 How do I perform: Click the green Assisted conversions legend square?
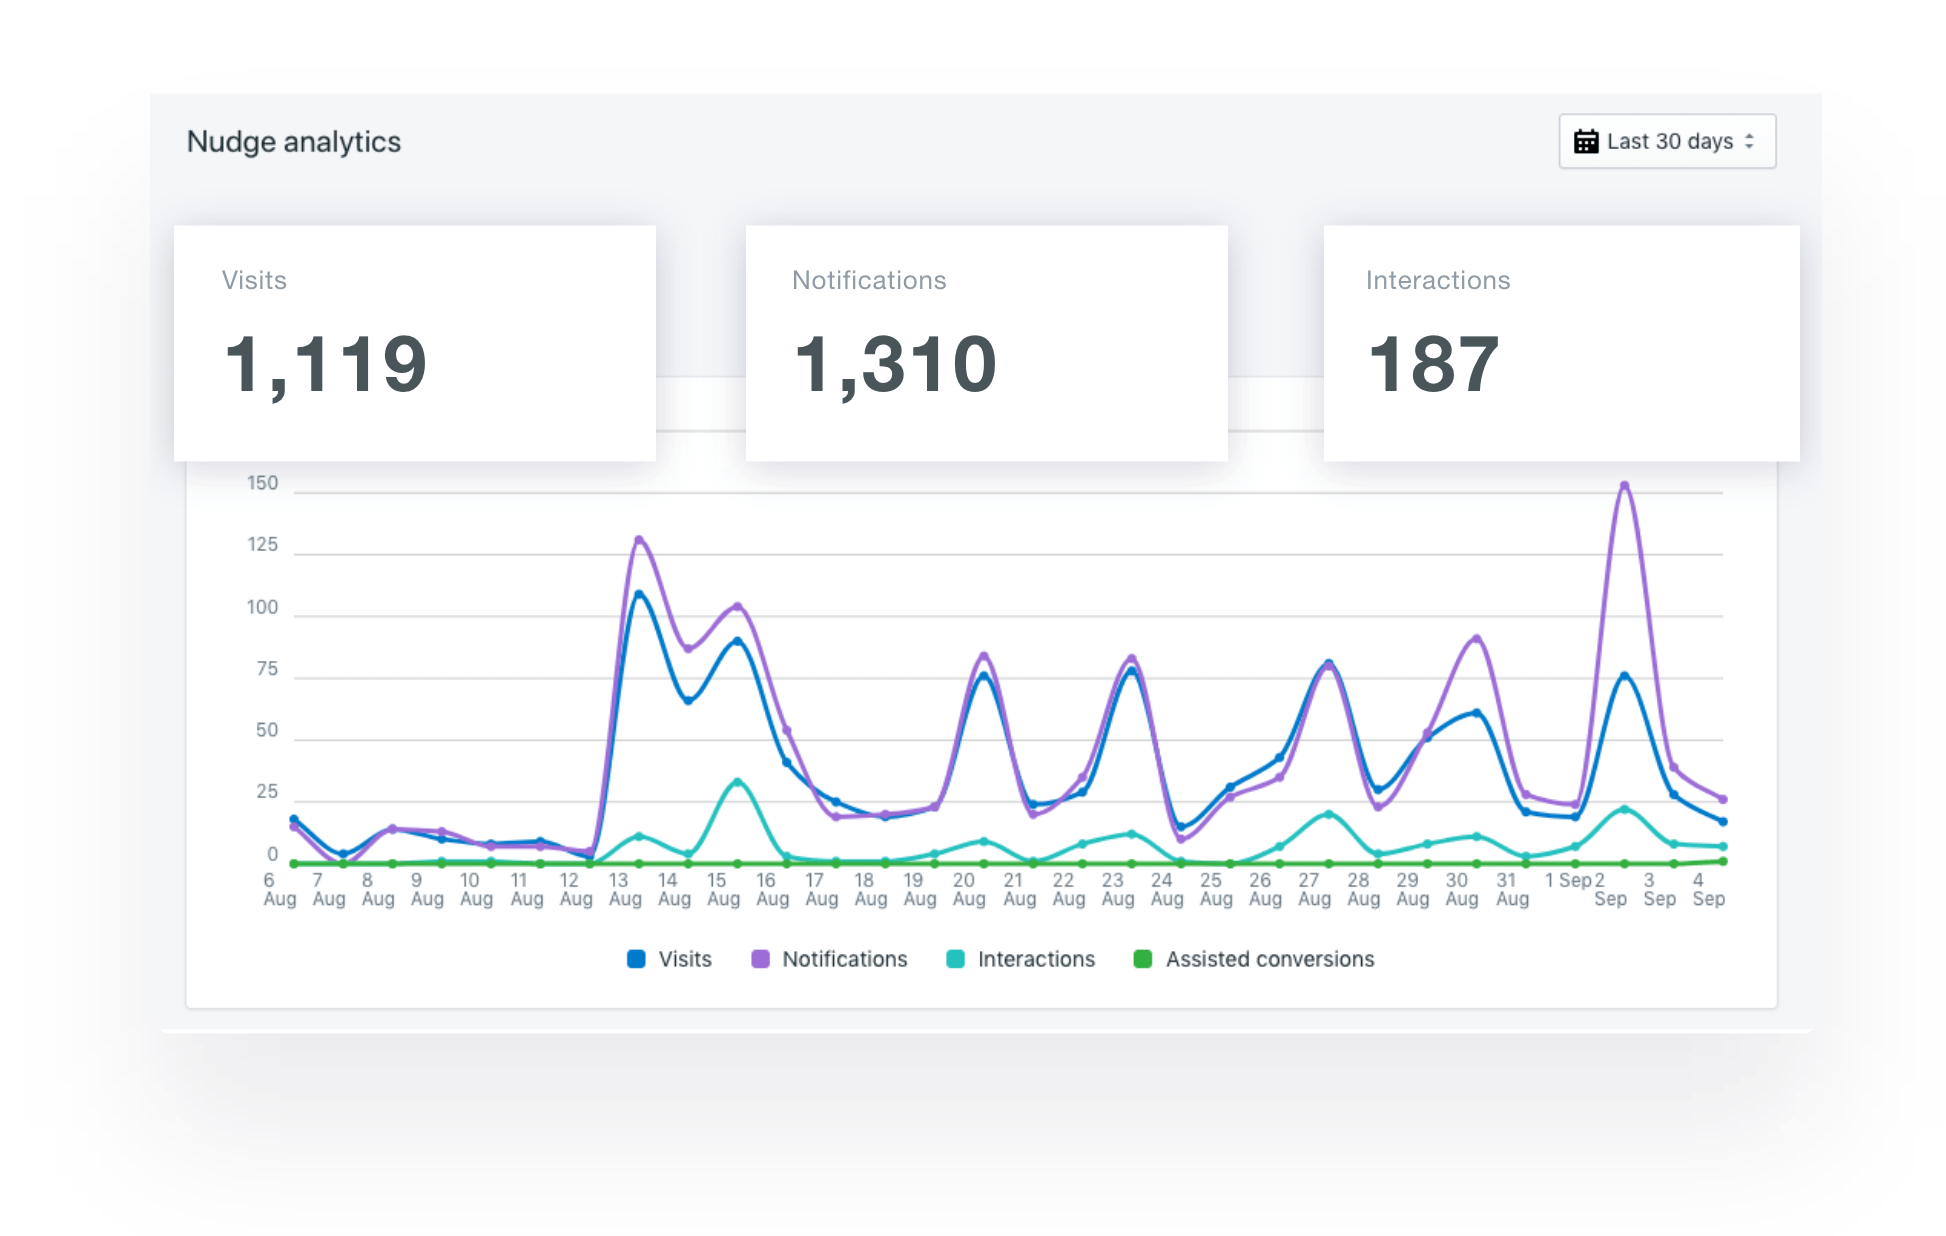click(1142, 959)
